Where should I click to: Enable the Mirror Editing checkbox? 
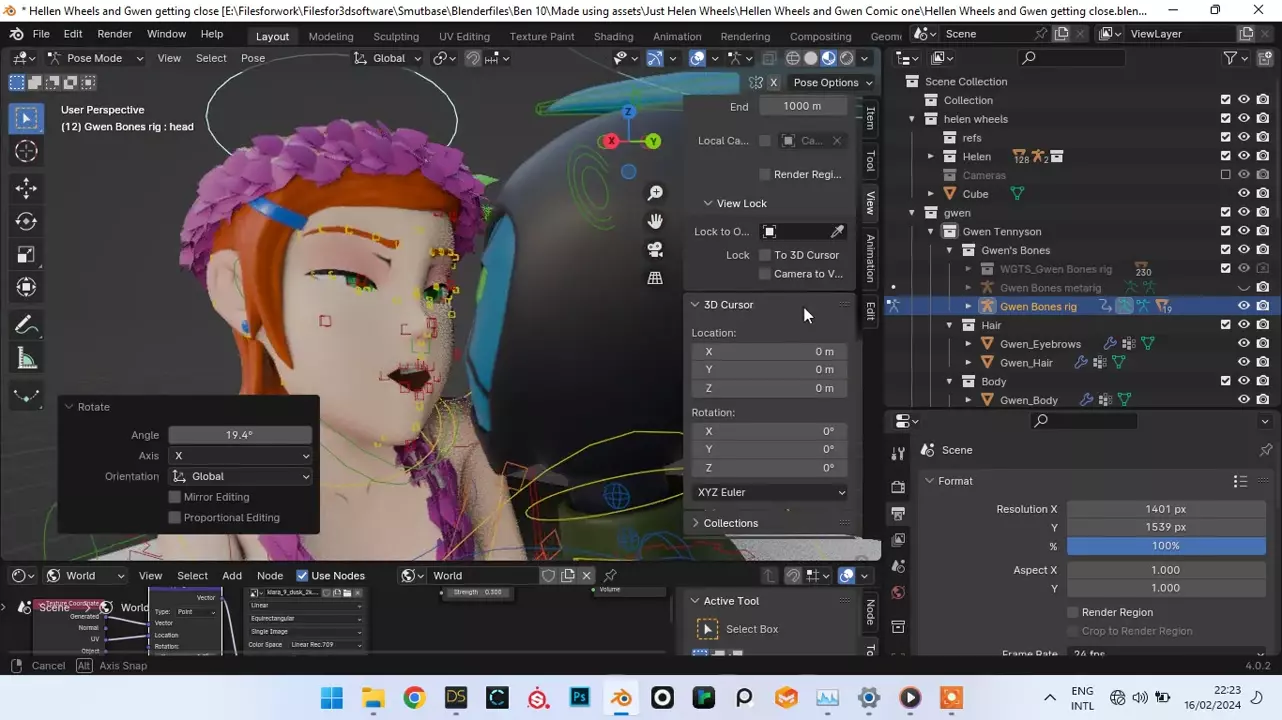click(x=175, y=497)
